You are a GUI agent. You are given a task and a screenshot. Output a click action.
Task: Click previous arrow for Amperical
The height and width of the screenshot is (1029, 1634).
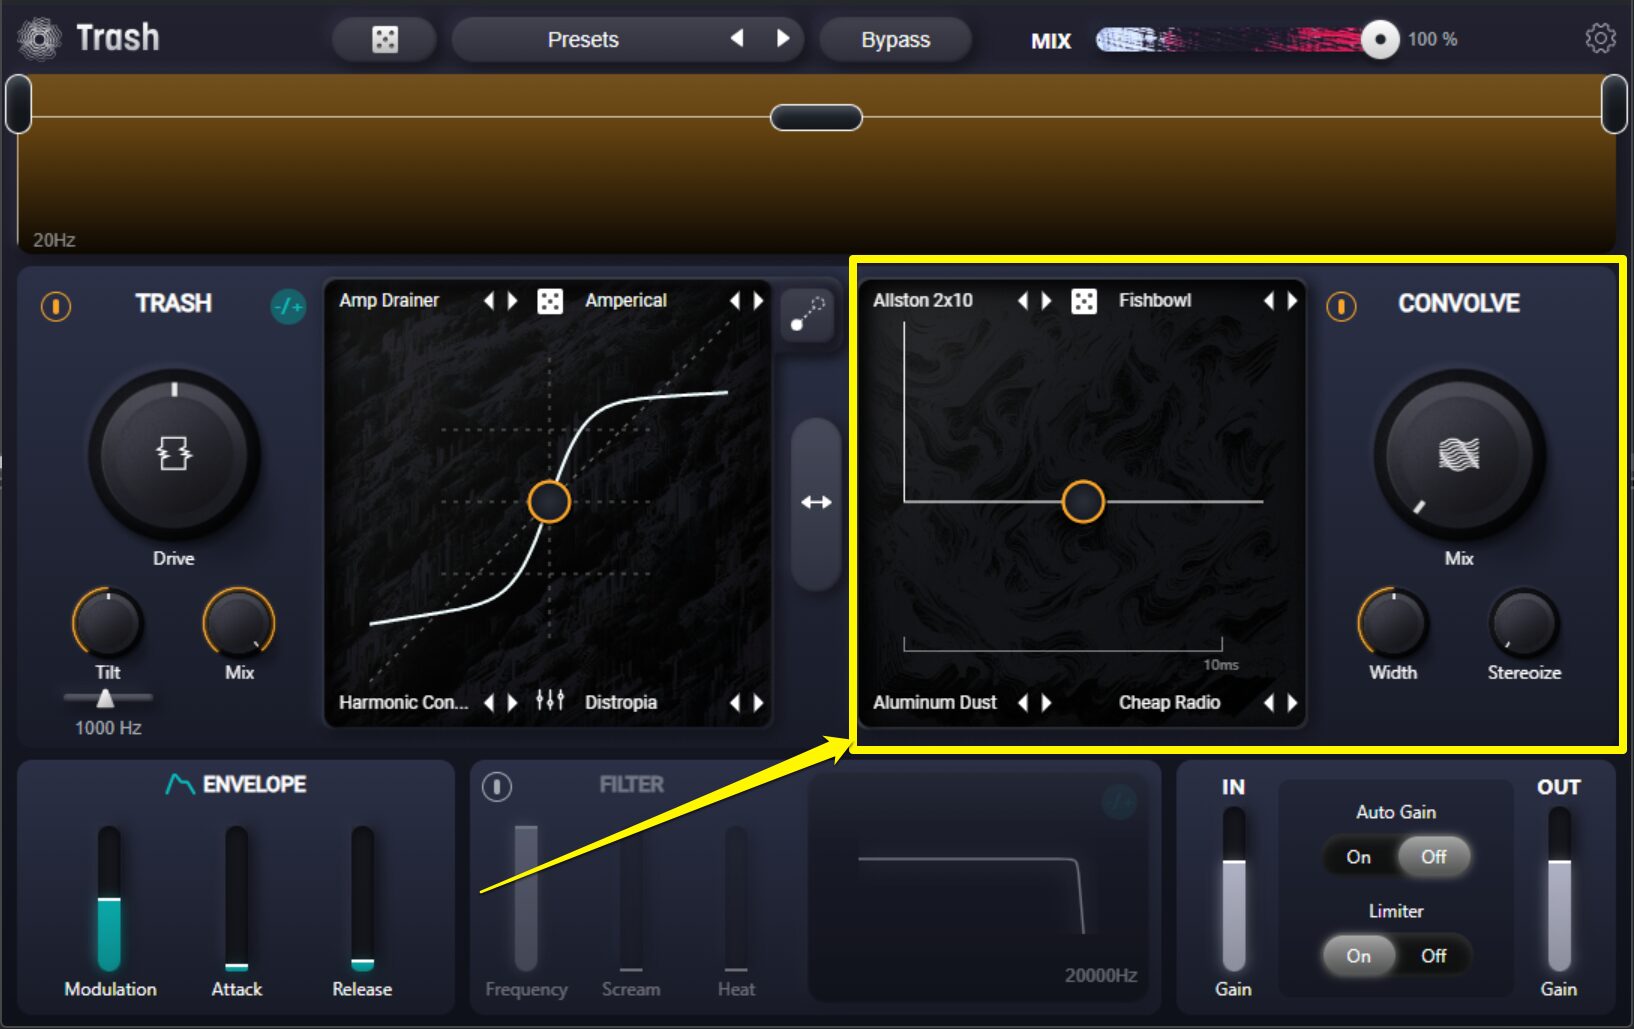(735, 301)
